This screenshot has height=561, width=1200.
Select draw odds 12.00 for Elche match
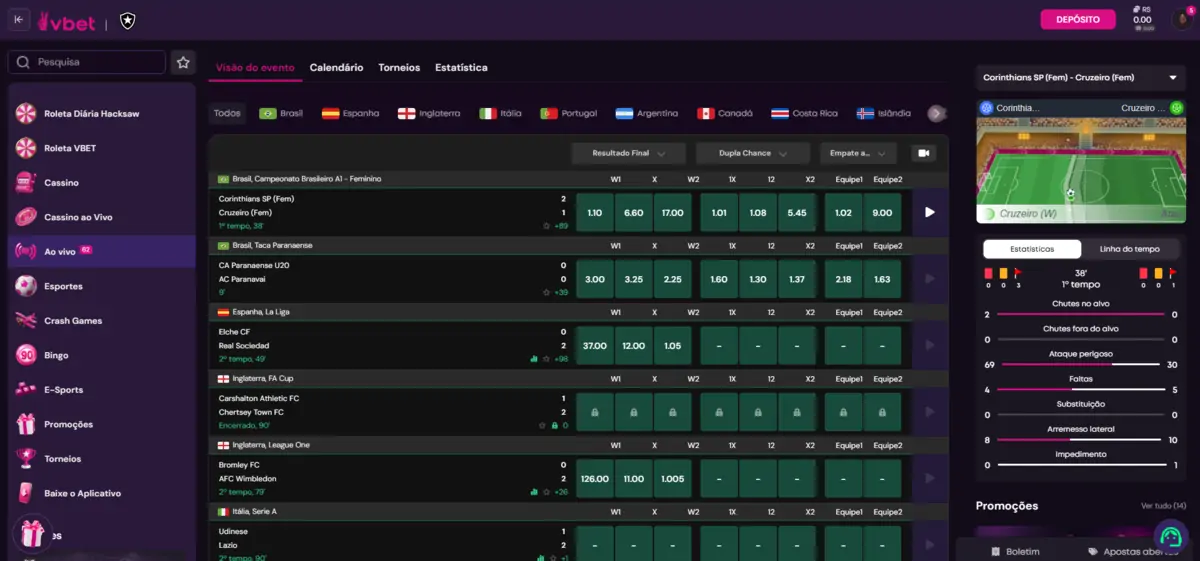[x=634, y=346]
